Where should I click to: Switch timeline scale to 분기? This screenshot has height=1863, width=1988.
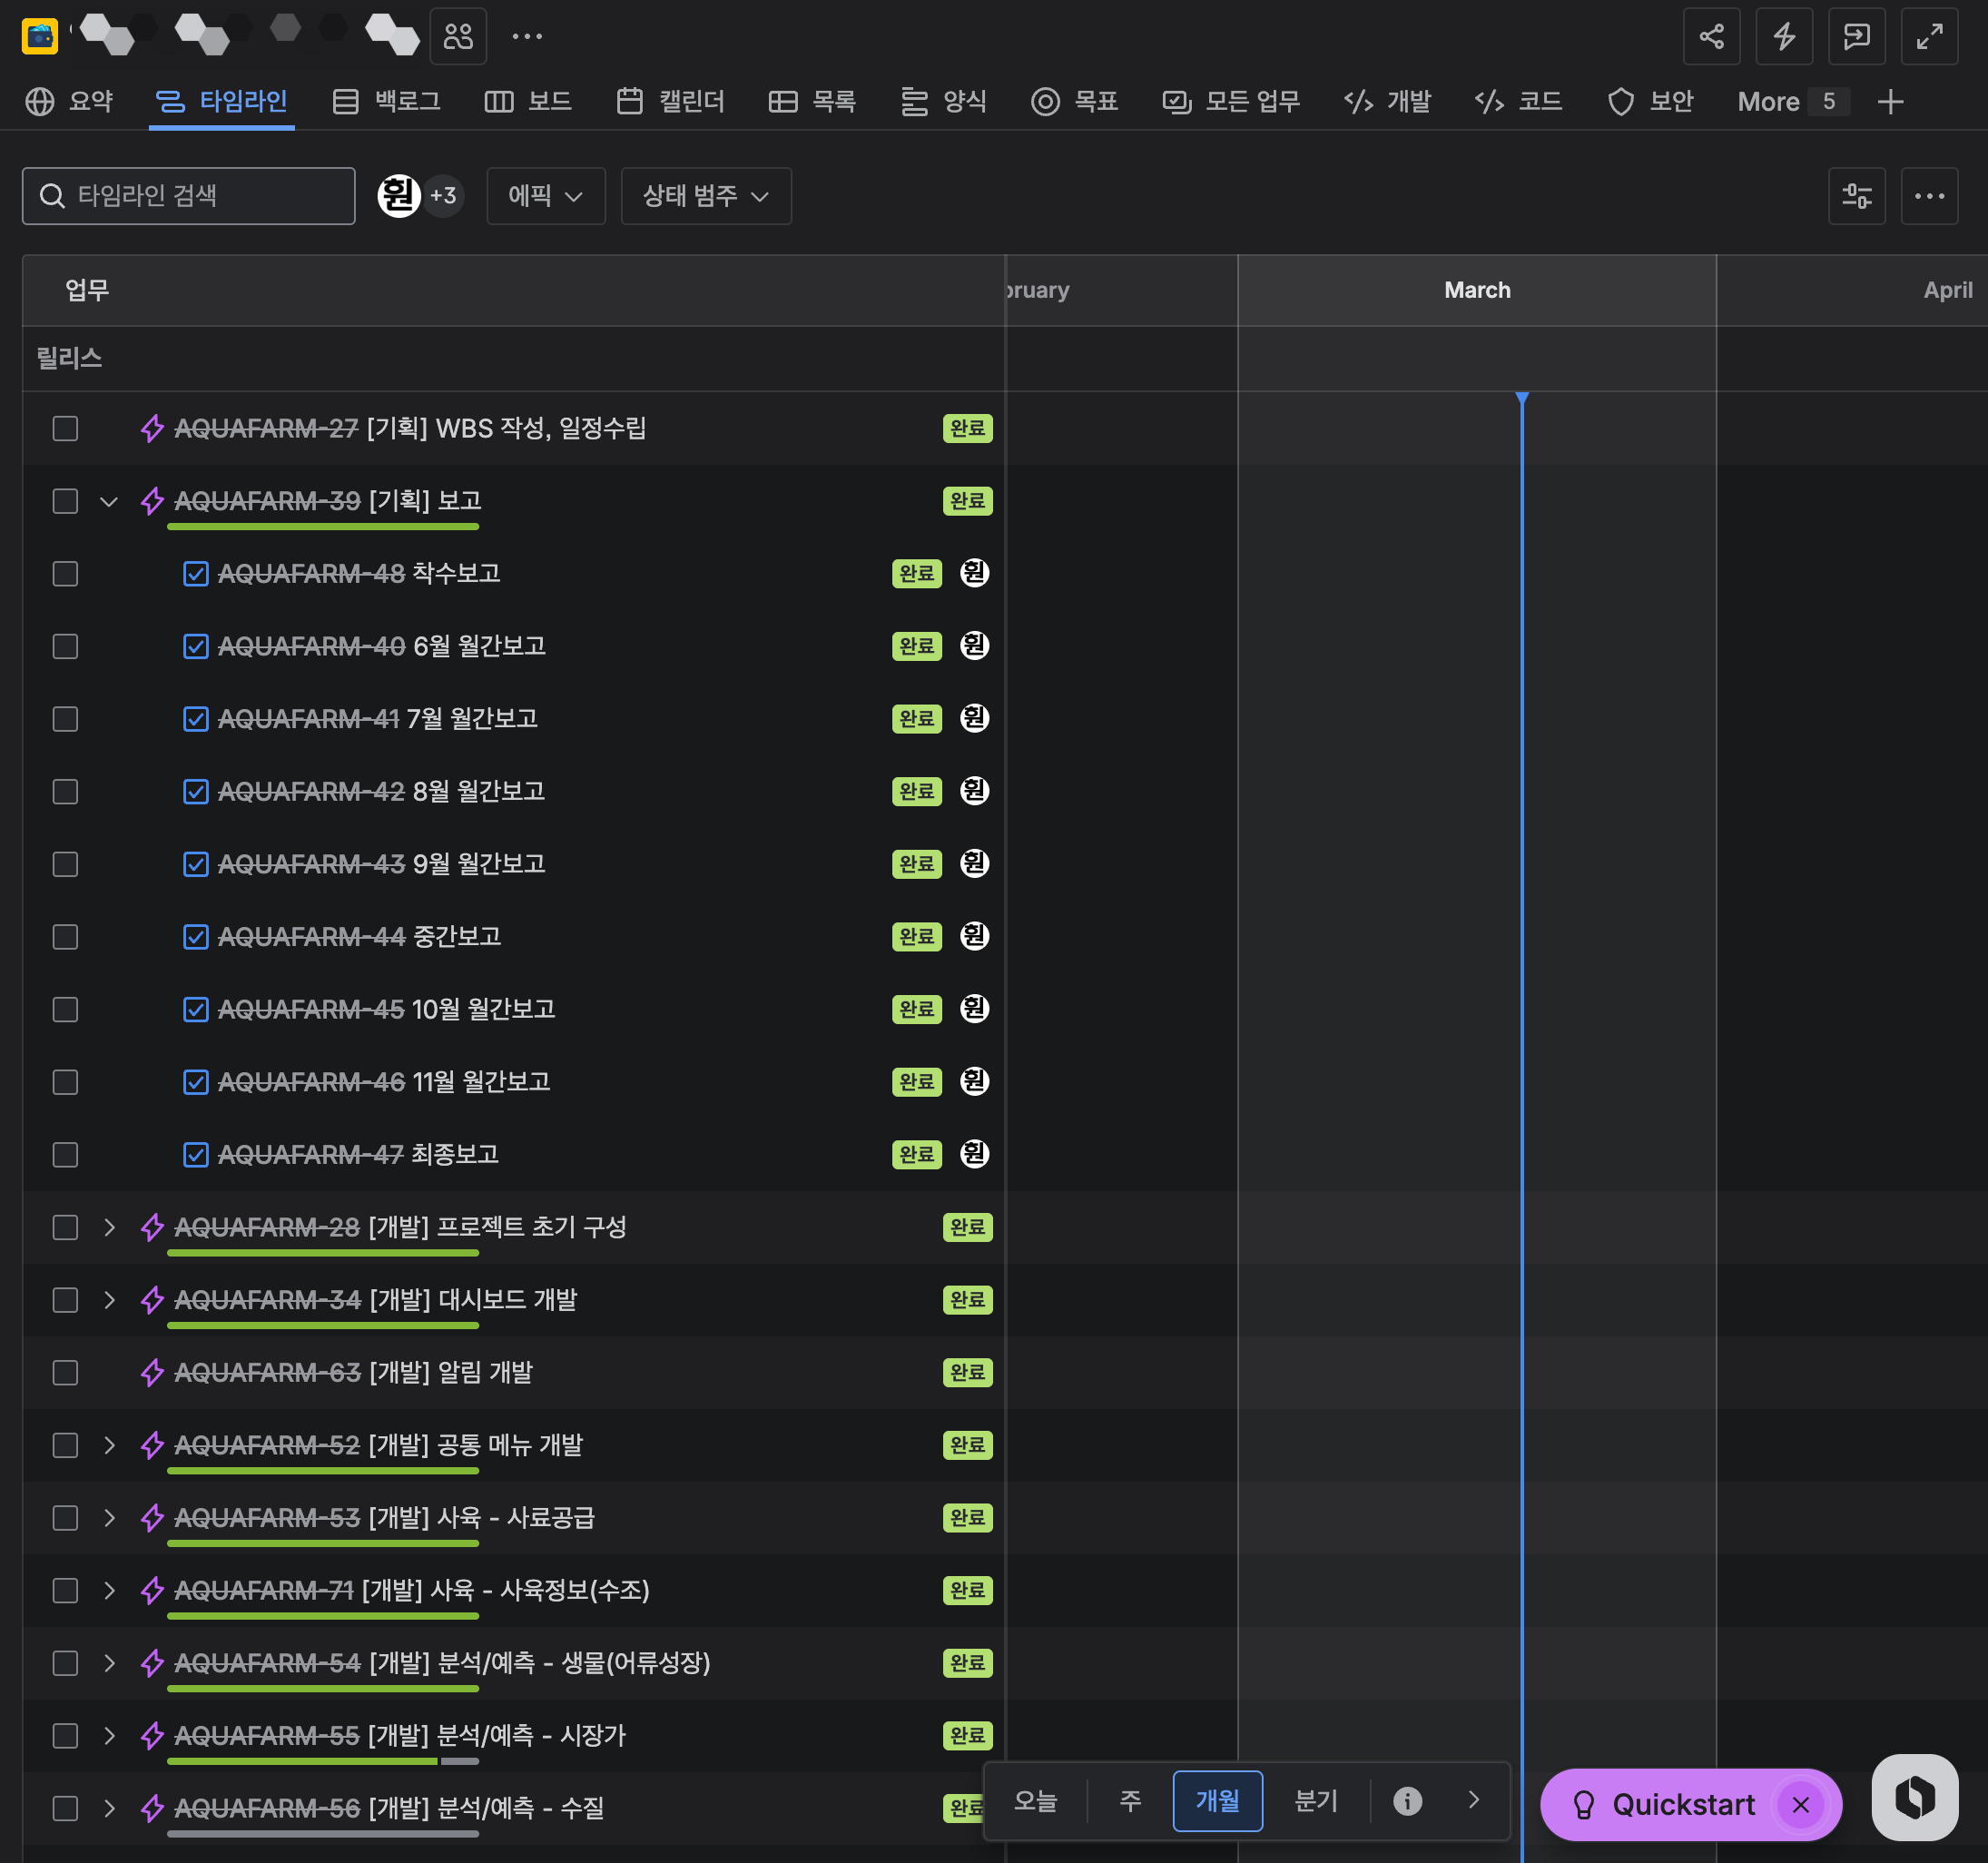[x=1315, y=1801]
